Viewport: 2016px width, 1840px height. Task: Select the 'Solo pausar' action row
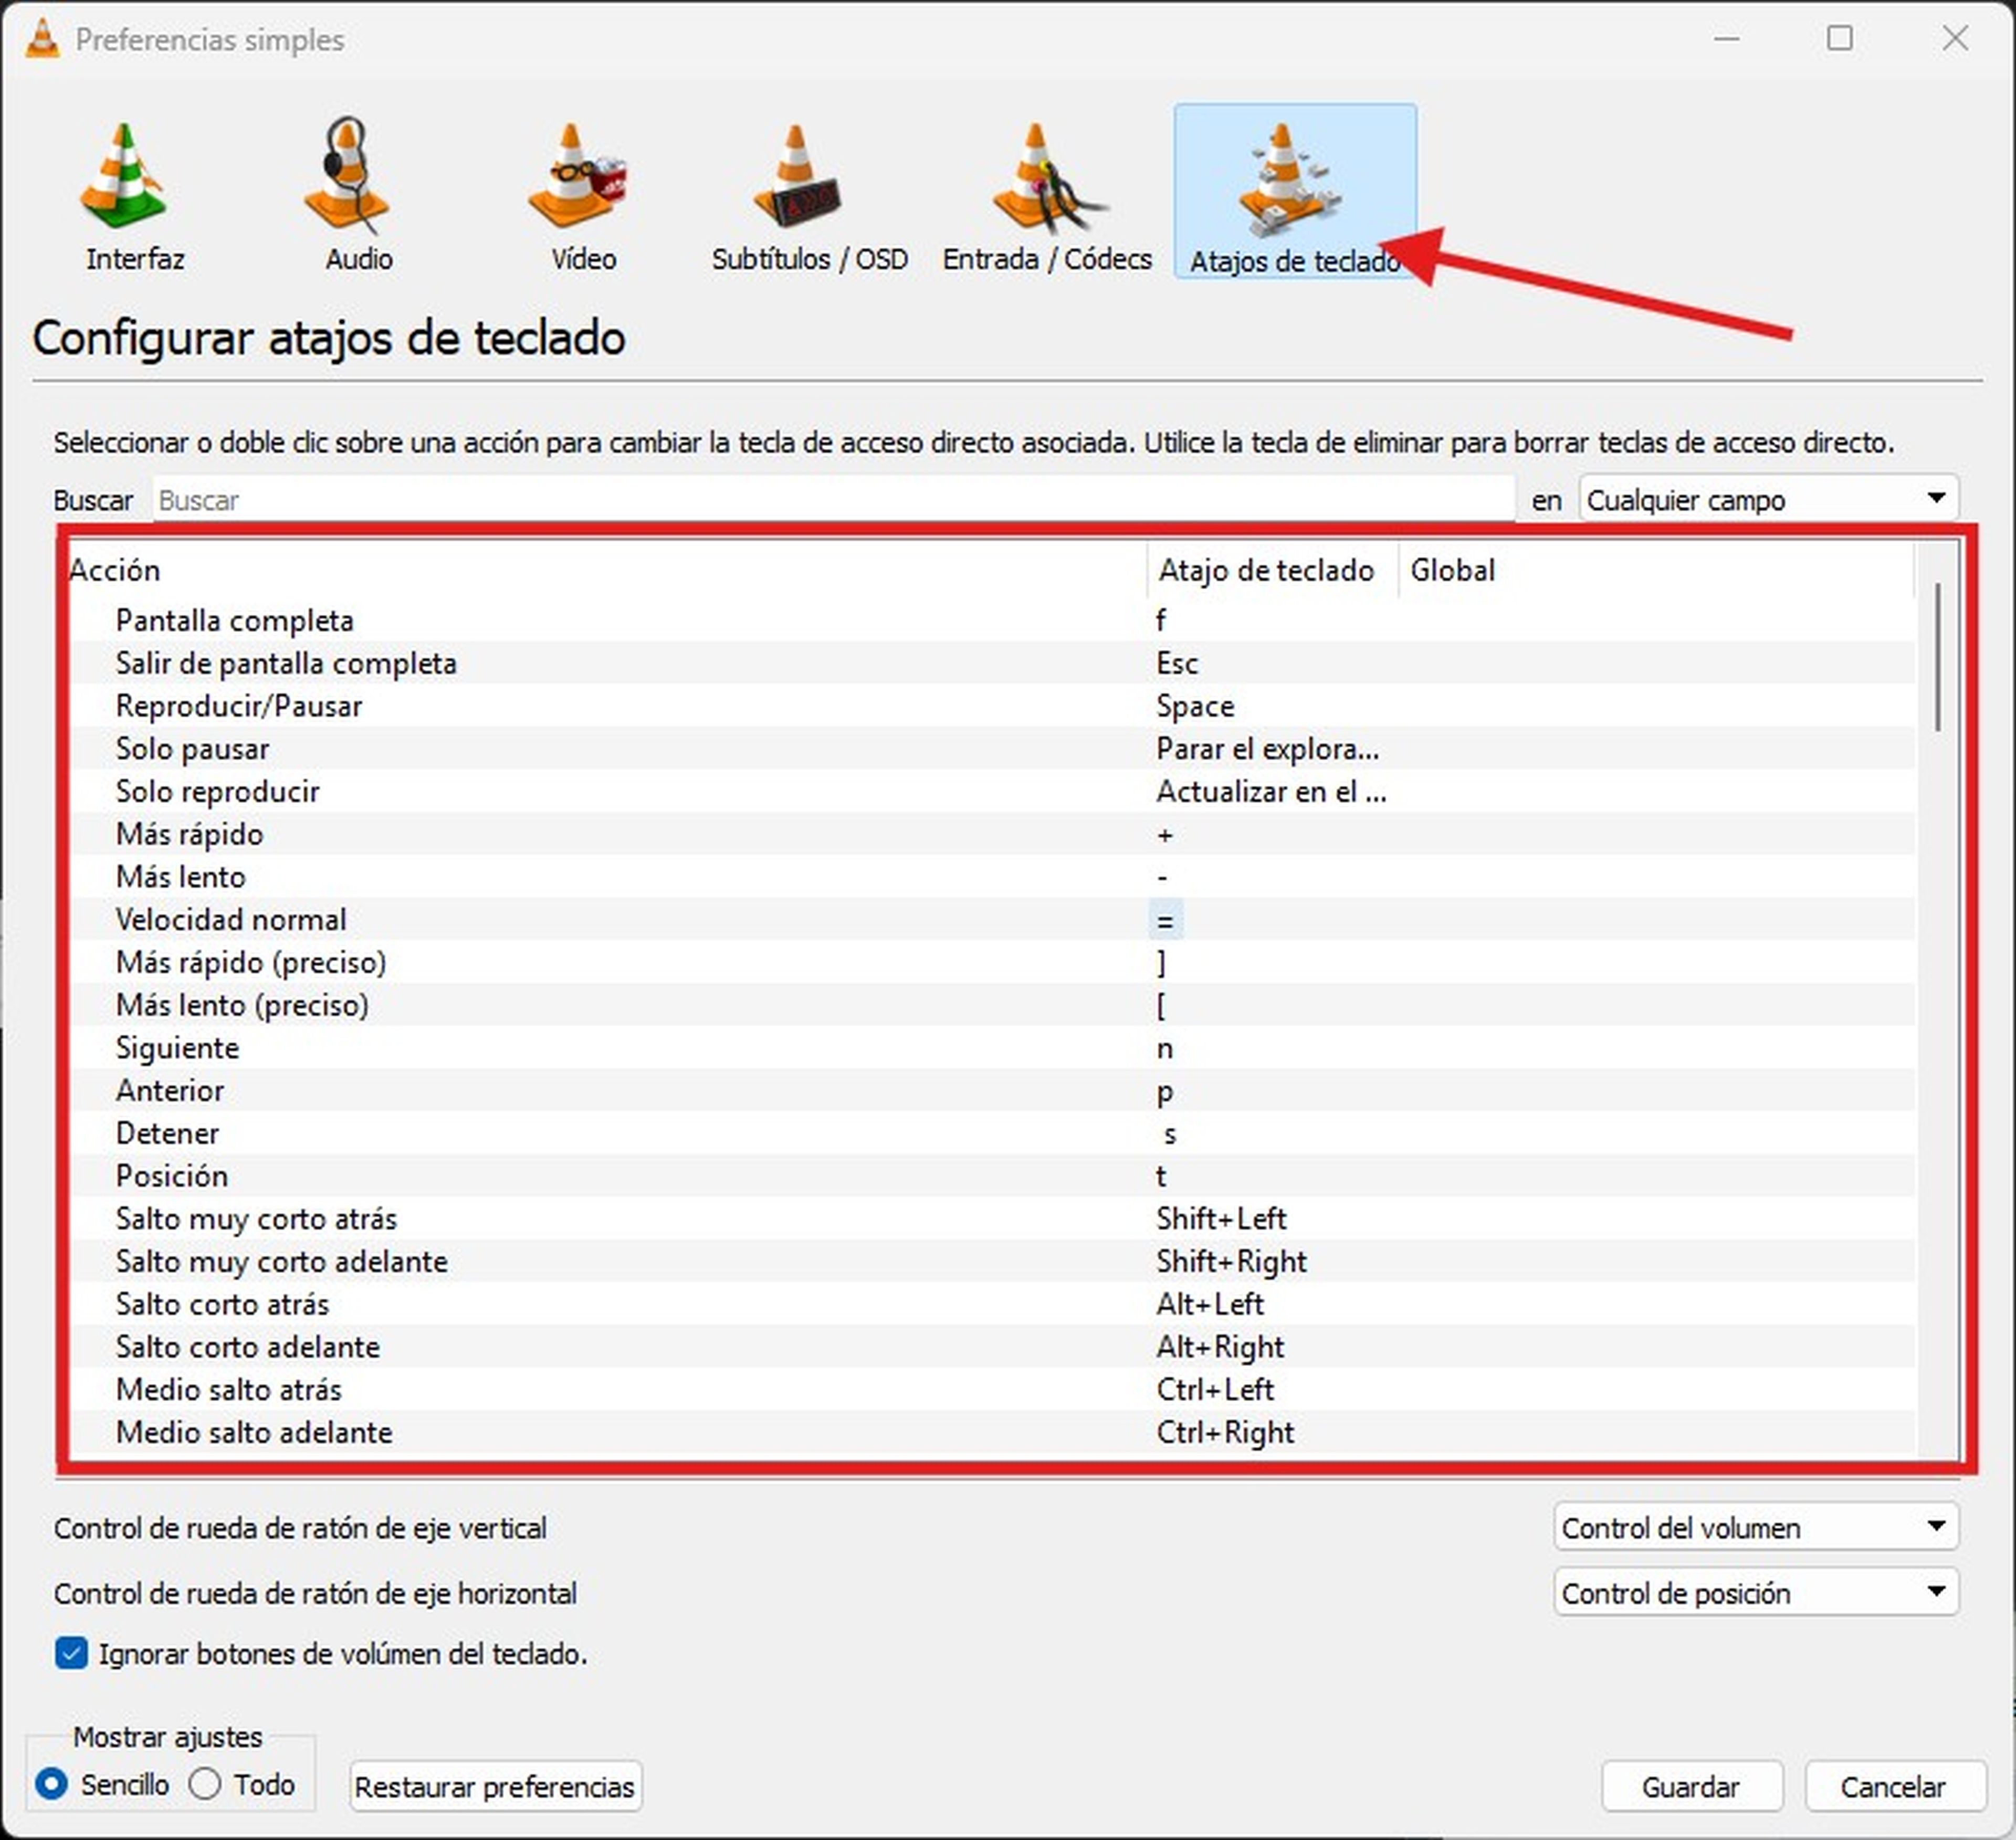point(992,748)
